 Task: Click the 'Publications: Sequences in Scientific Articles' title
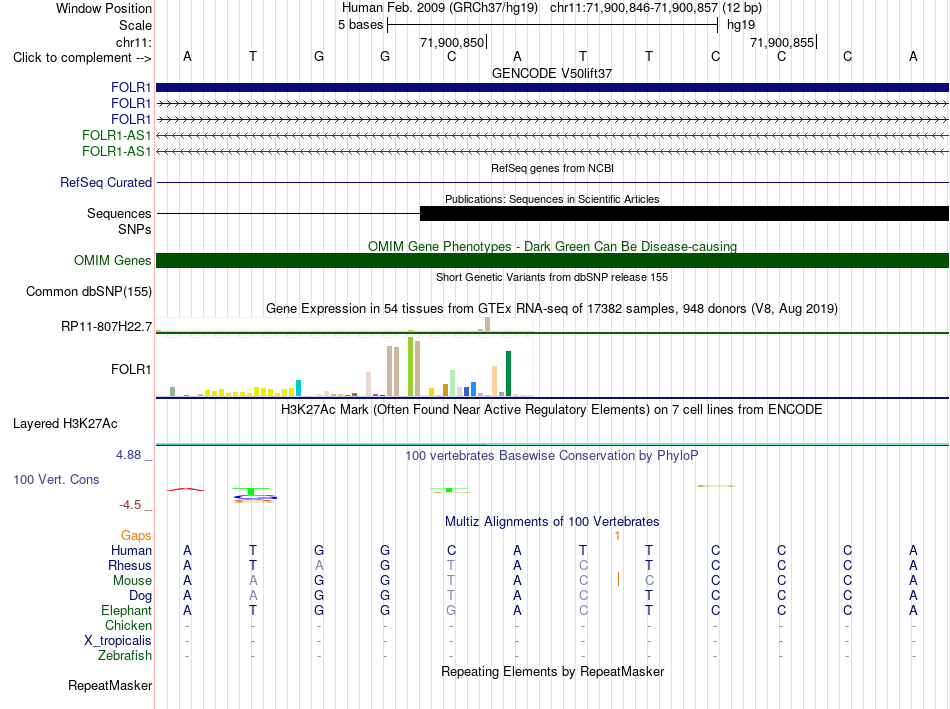(x=552, y=199)
